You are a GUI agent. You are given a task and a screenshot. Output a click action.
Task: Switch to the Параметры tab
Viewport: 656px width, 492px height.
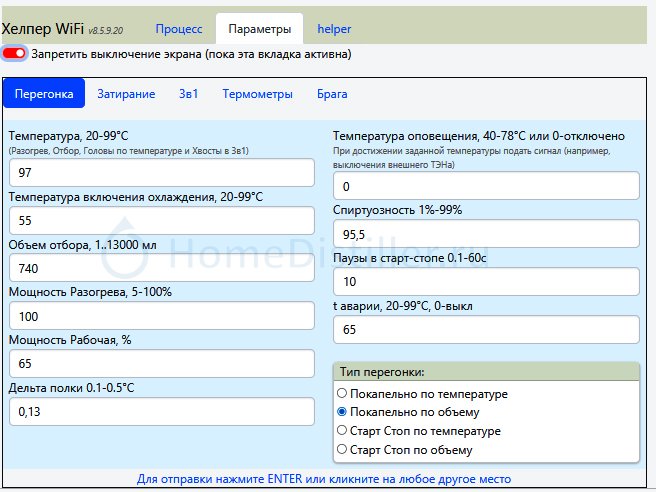pos(259,29)
